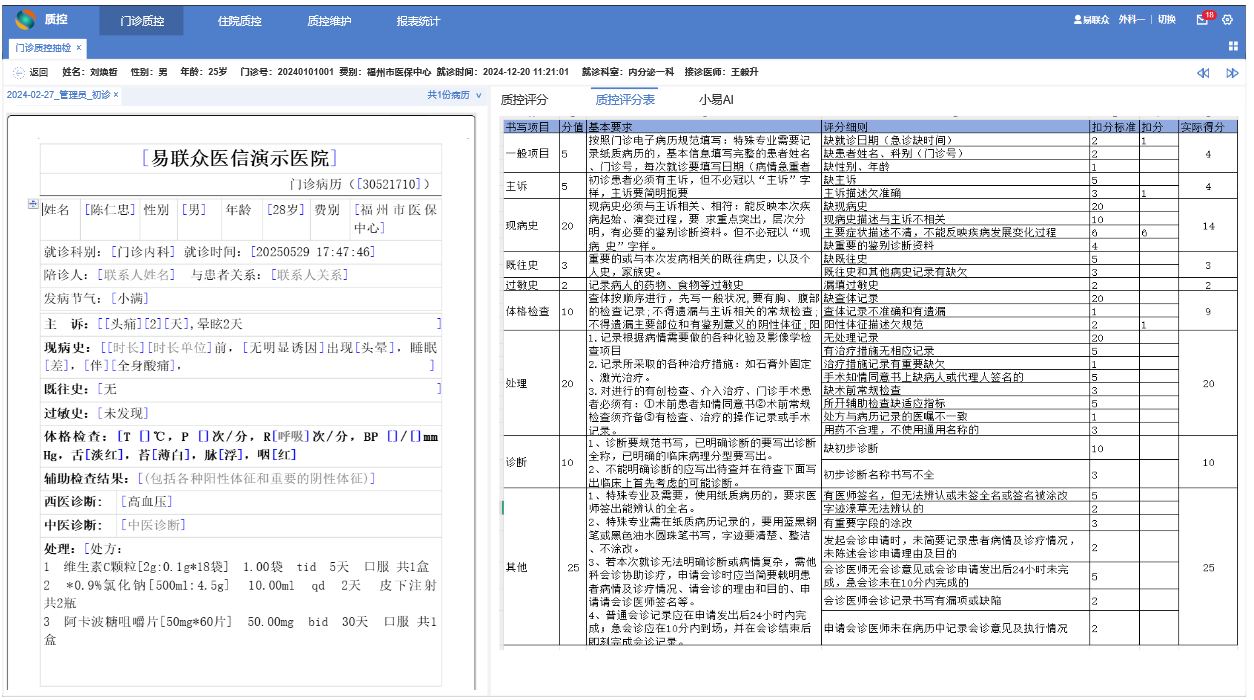Click the user avatar 易联众

(1091, 20)
